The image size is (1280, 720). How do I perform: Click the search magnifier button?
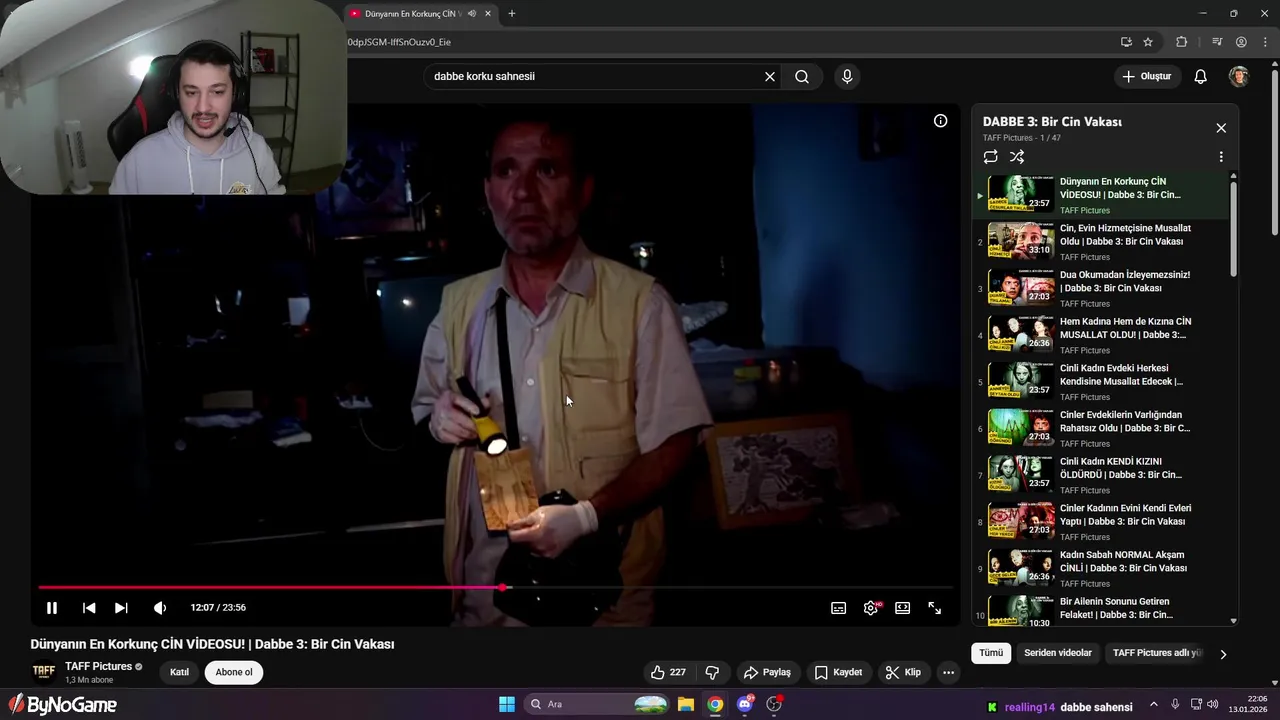[802, 76]
